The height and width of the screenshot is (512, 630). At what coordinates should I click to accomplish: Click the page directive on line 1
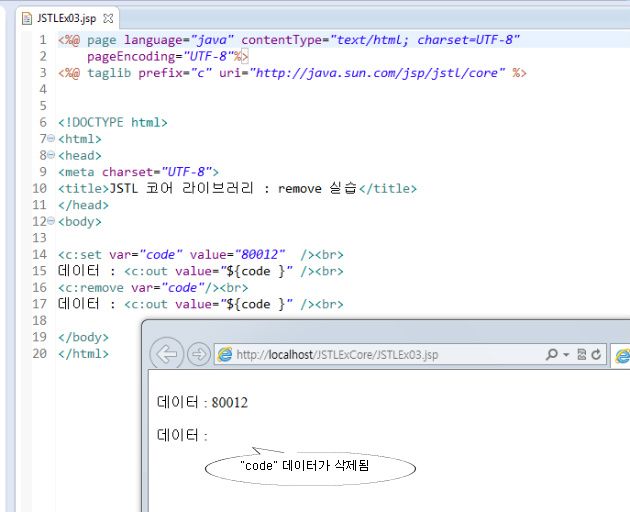pyautogui.click(x=288, y=40)
